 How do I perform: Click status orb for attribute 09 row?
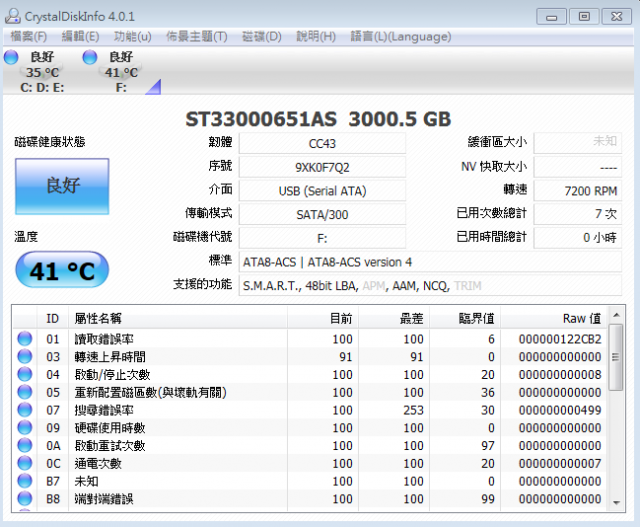tap(24, 427)
